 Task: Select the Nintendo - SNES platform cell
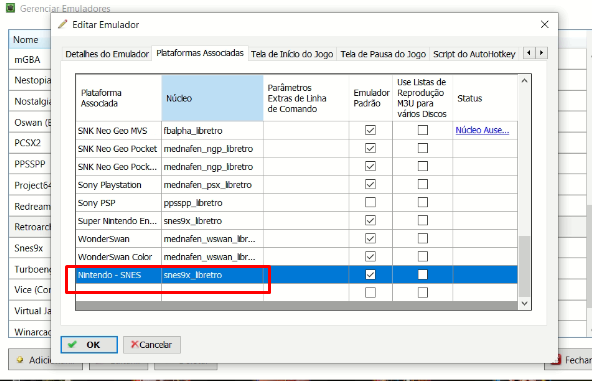(x=119, y=275)
